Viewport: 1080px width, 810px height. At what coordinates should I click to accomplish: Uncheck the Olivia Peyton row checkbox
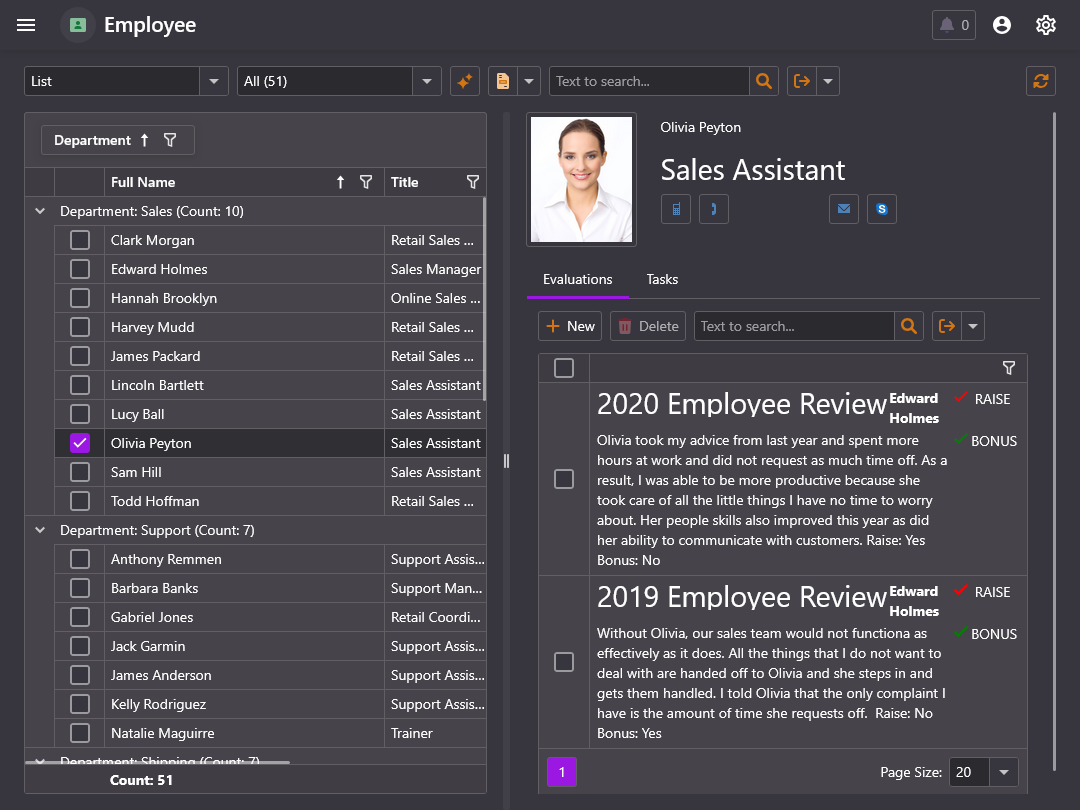80,443
